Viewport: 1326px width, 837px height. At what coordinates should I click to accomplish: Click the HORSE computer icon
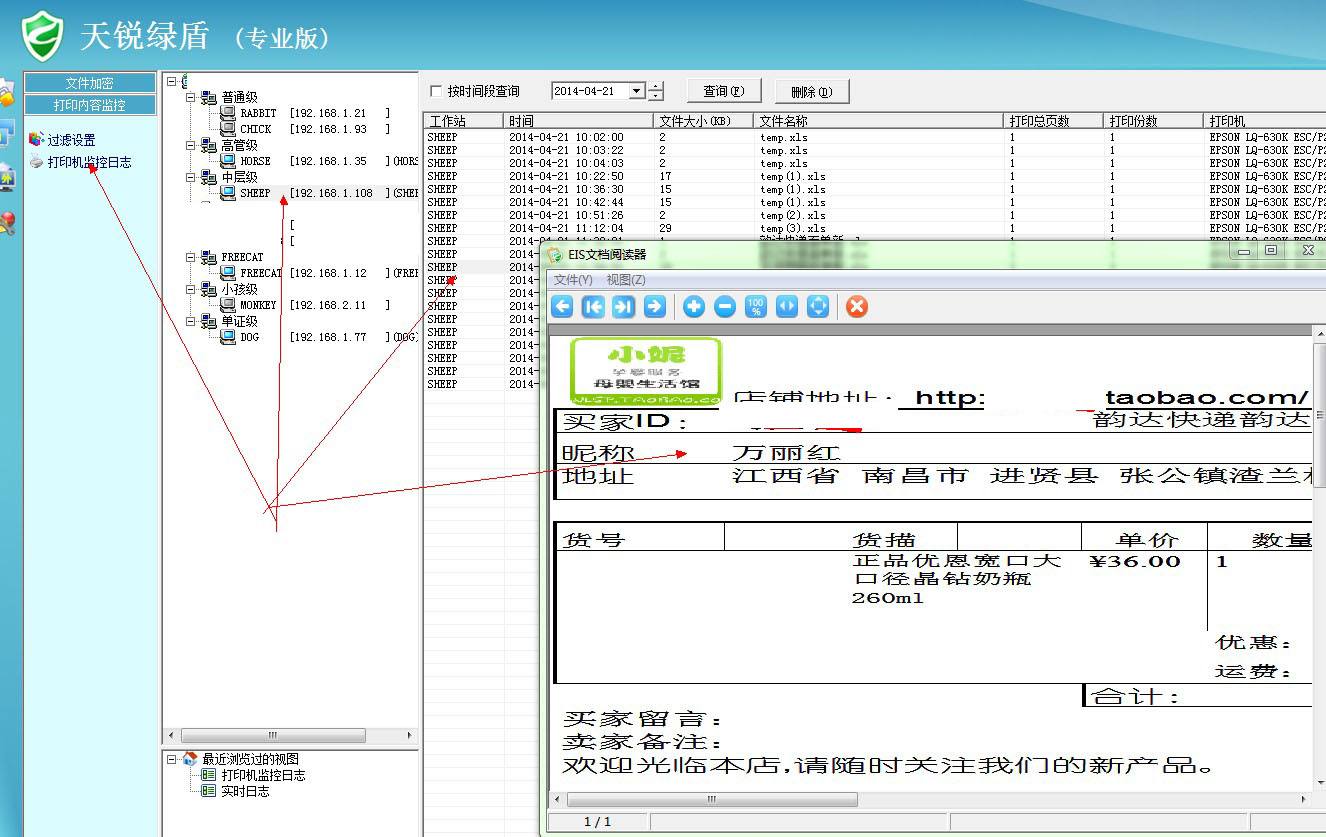tap(228, 161)
